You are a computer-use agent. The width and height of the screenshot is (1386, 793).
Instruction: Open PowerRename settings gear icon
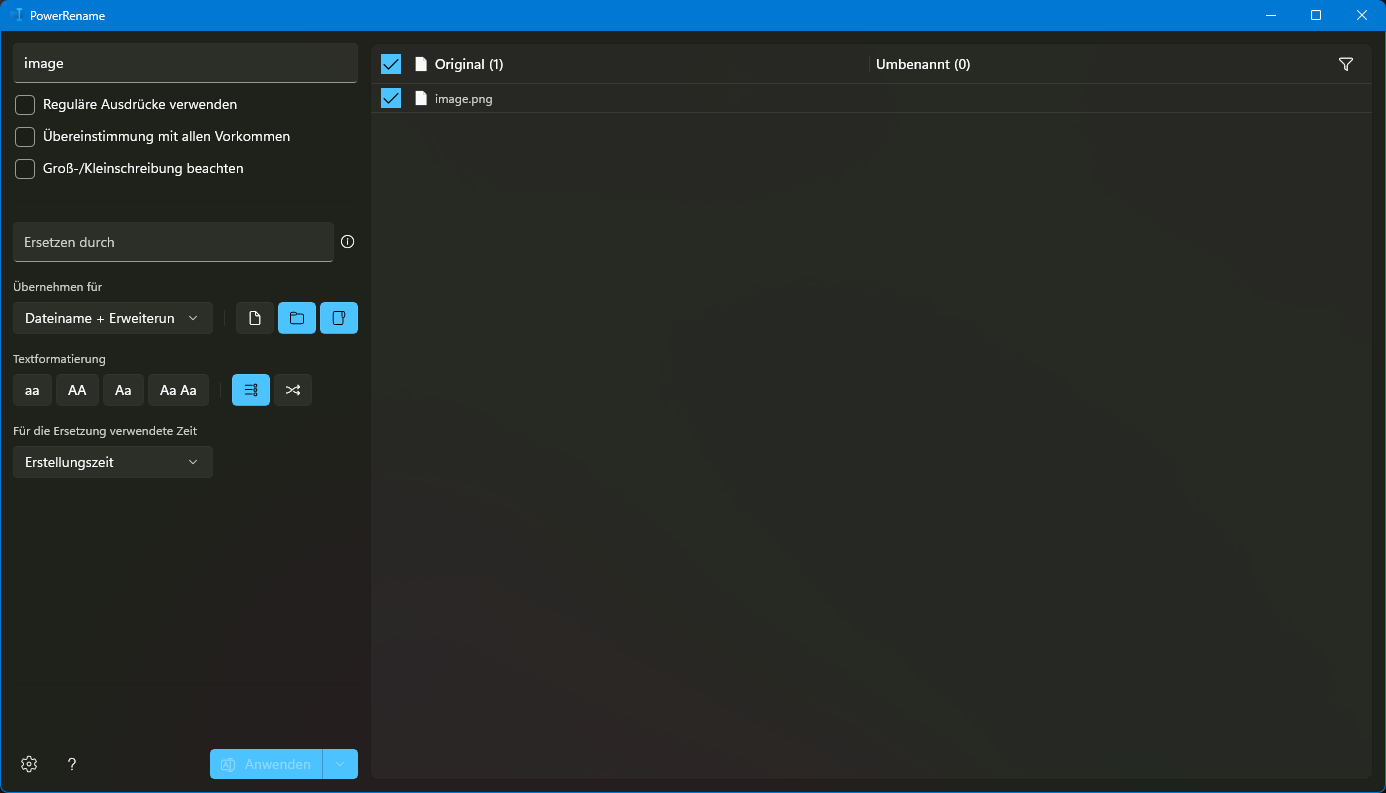[x=29, y=764]
